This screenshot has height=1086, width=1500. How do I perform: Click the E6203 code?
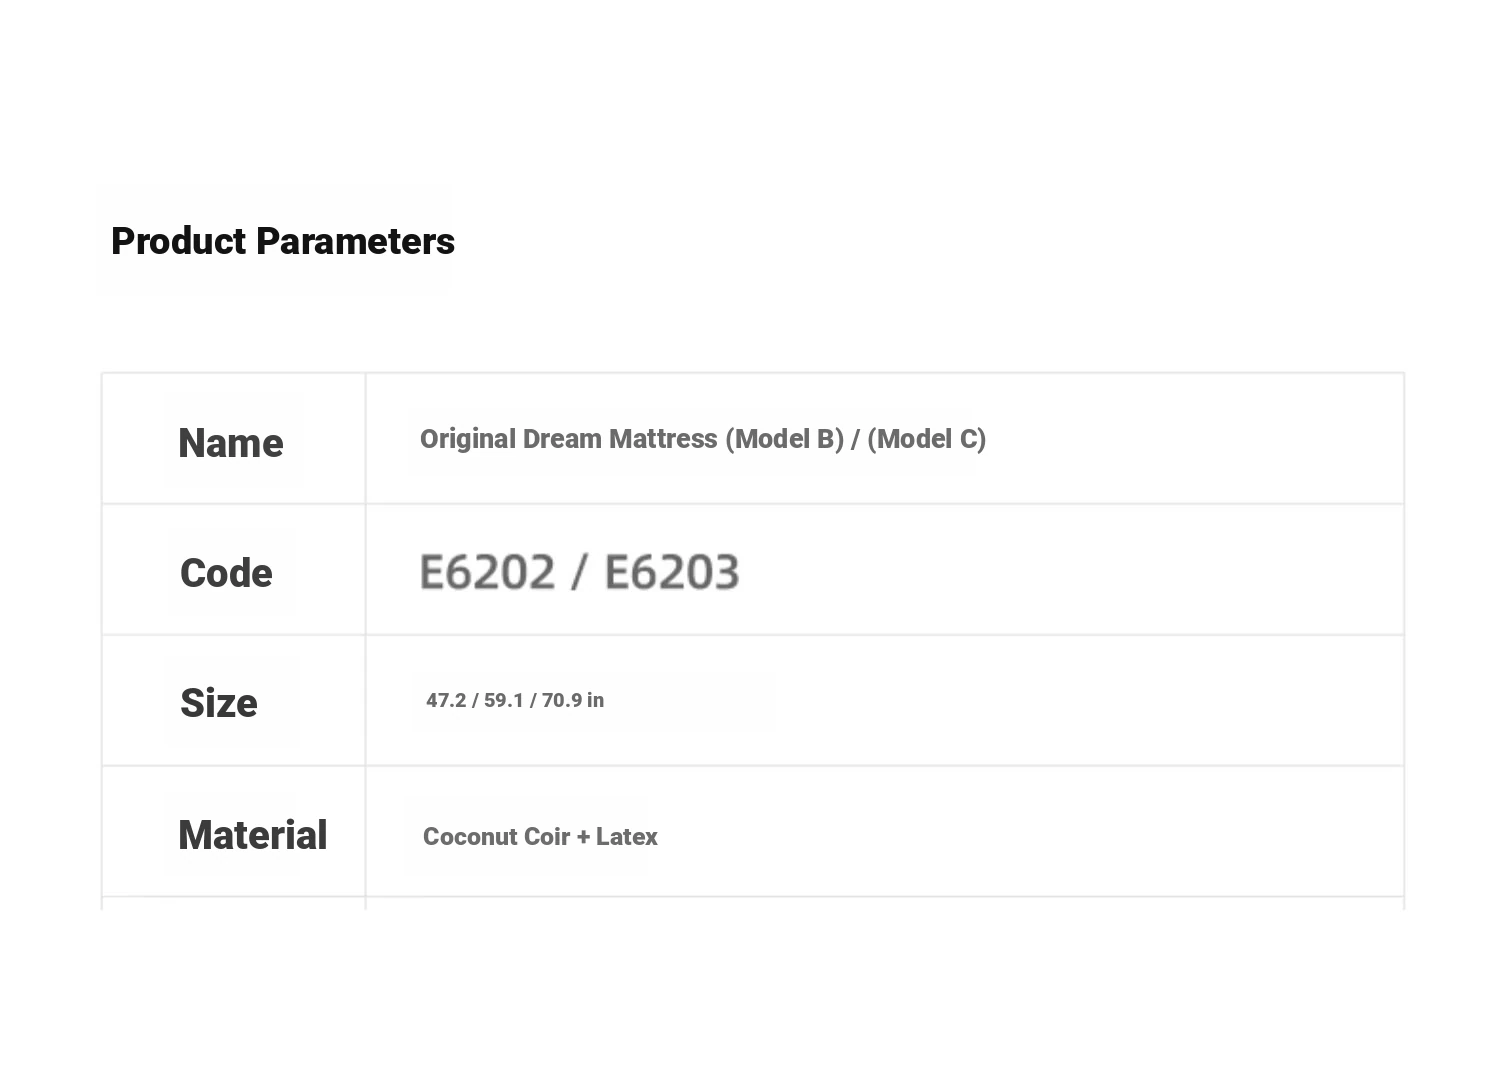coord(672,573)
